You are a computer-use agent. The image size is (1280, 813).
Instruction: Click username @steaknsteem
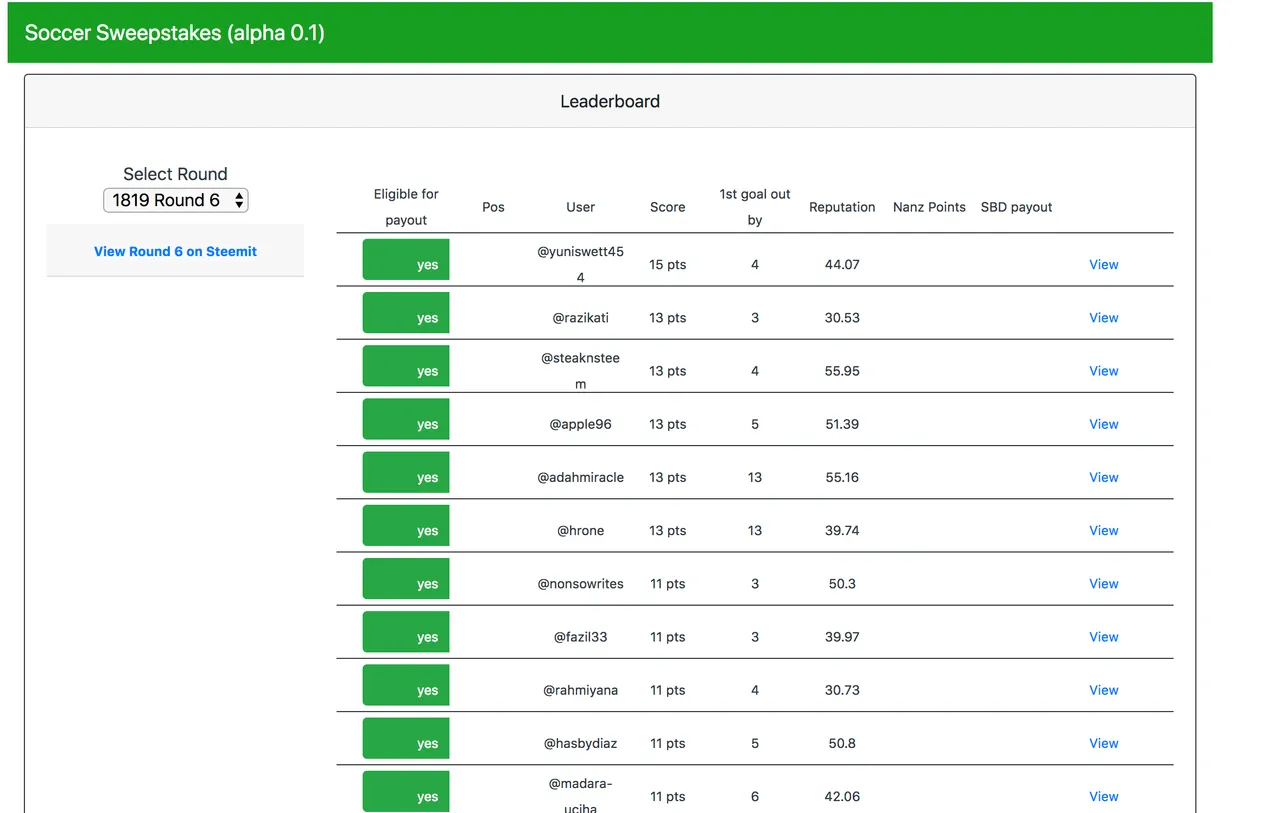point(581,371)
